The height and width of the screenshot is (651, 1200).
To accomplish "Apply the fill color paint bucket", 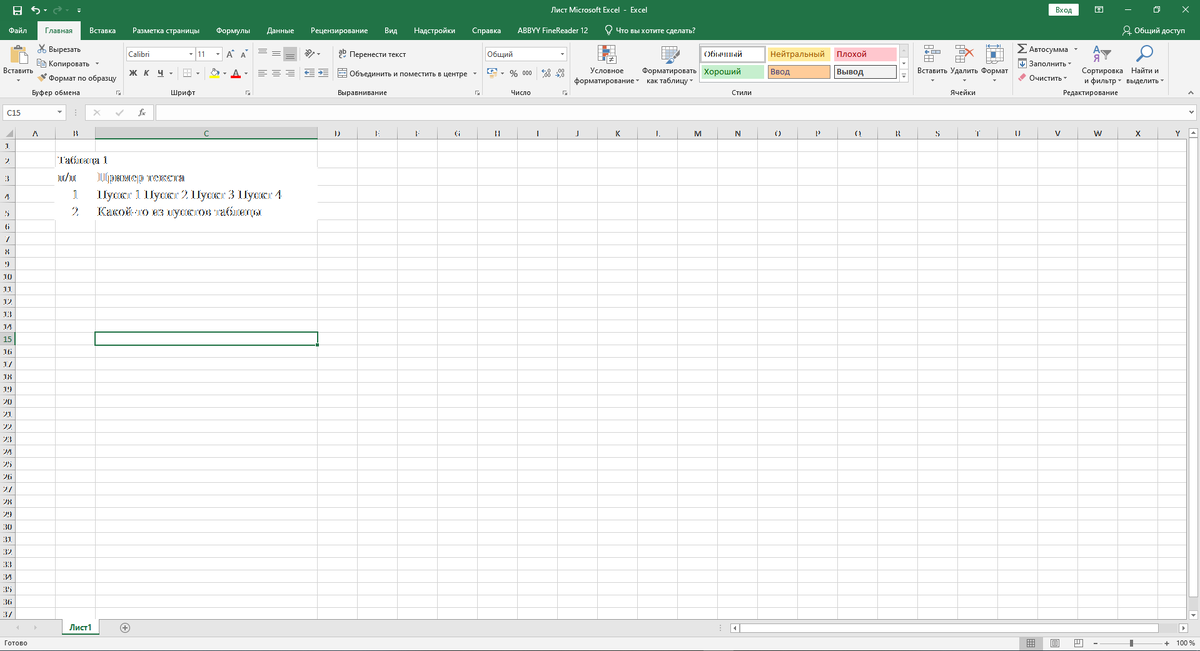I will [215, 73].
